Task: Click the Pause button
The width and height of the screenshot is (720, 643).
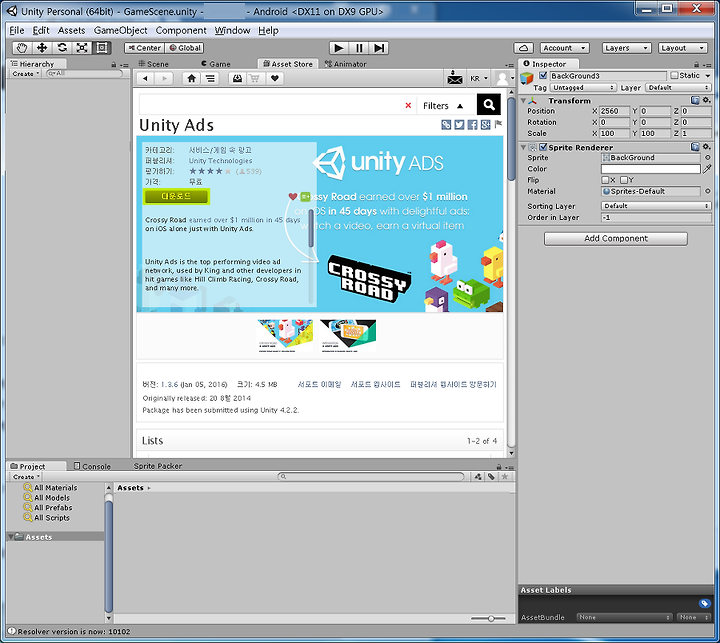Action: pos(359,48)
